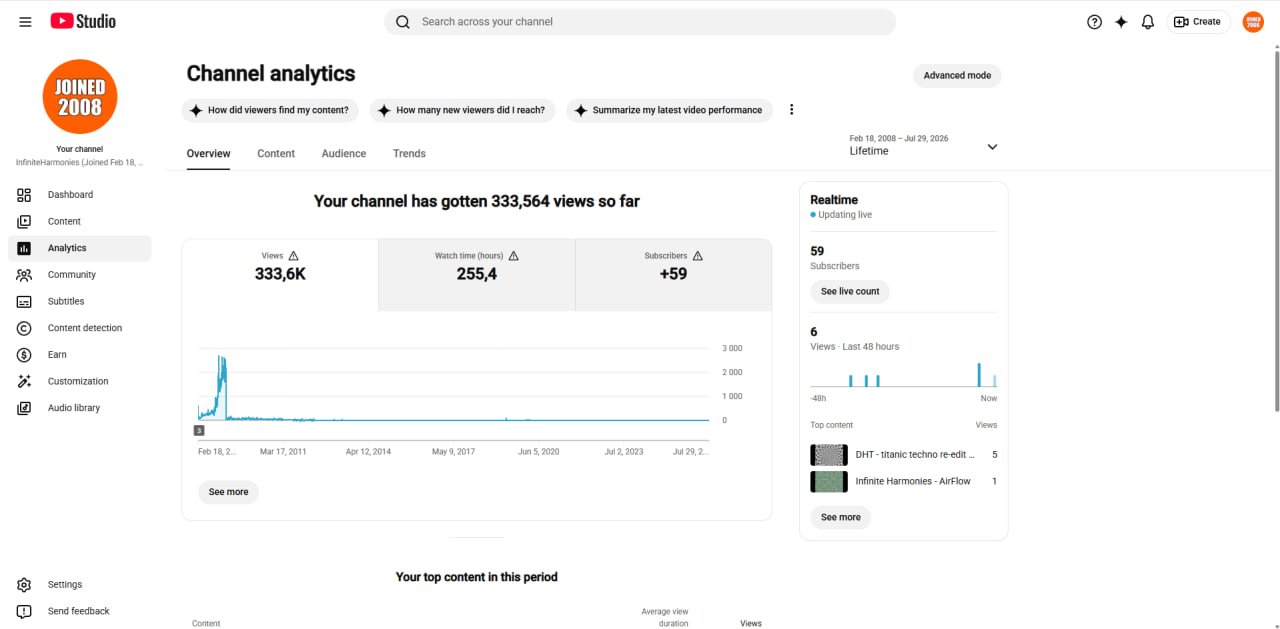This screenshot has width=1280, height=629.
Task: Click the Customization wand icon
Action: [x=24, y=381]
